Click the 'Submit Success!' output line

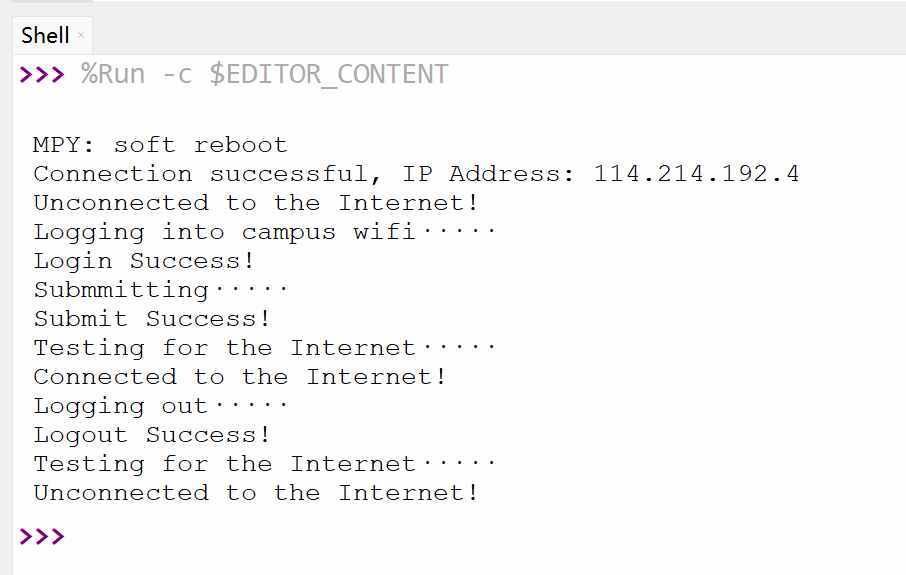tap(151, 319)
